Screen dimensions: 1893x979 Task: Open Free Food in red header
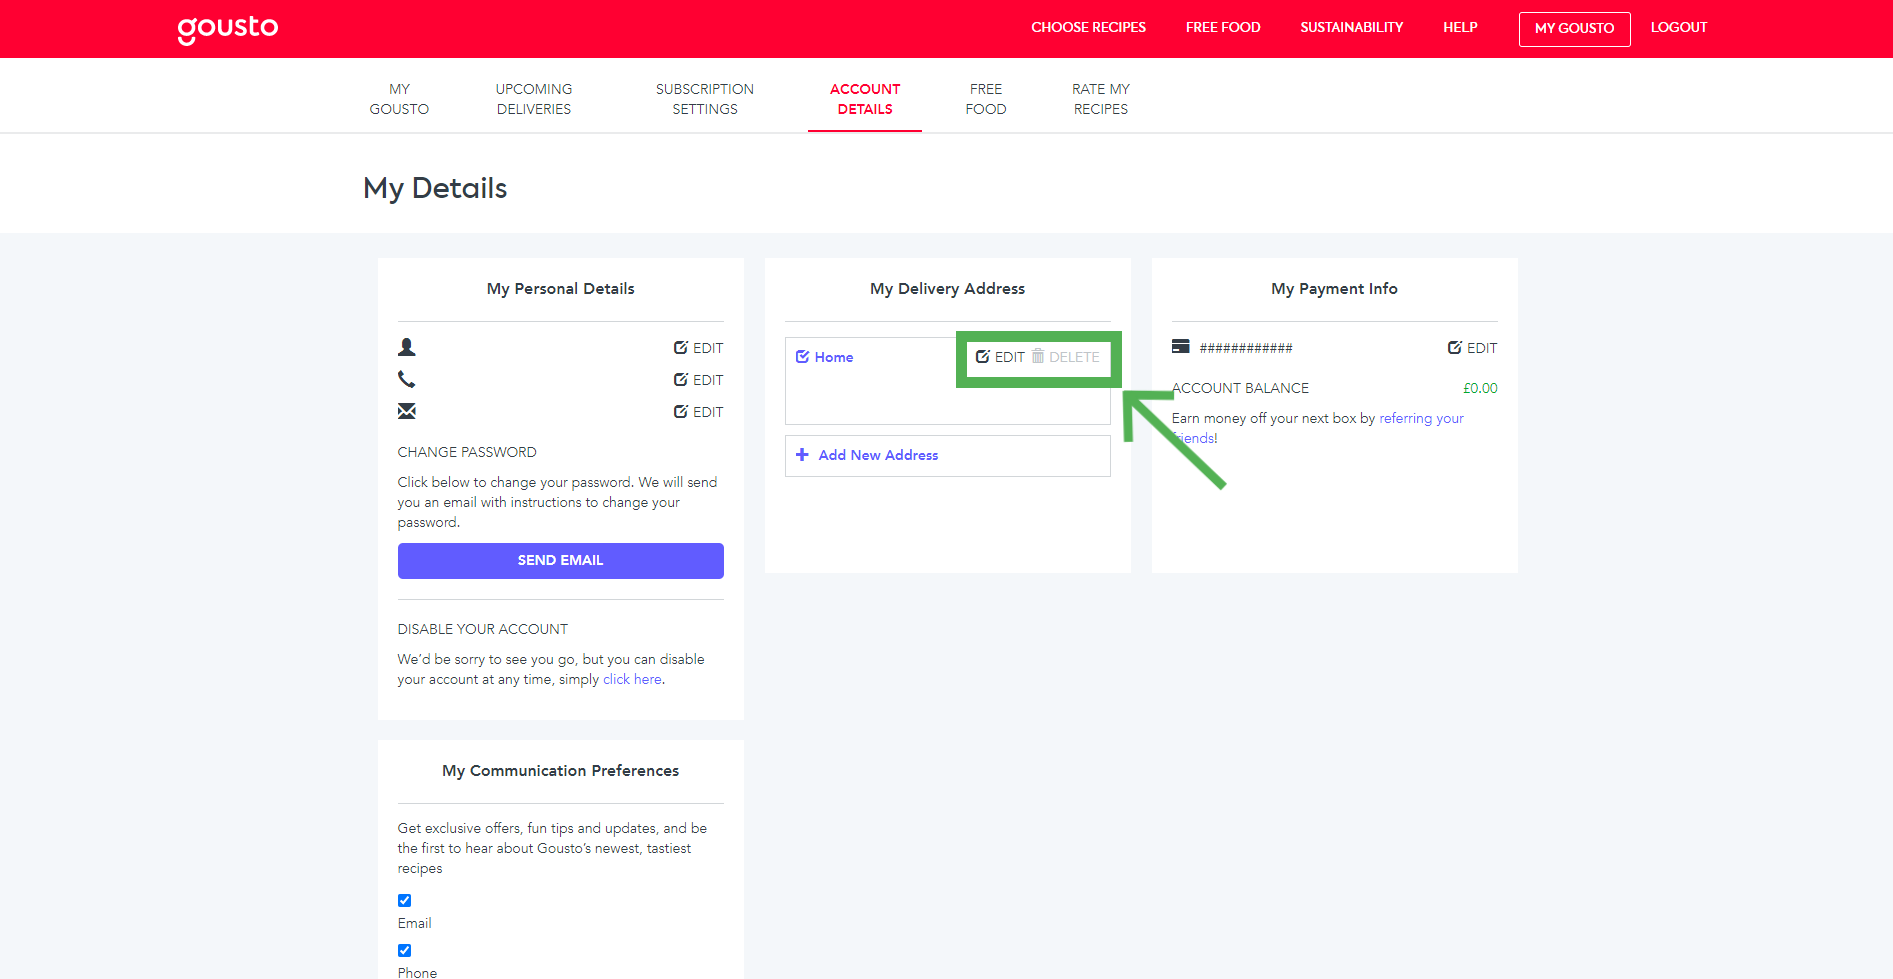(x=1223, y=28)
